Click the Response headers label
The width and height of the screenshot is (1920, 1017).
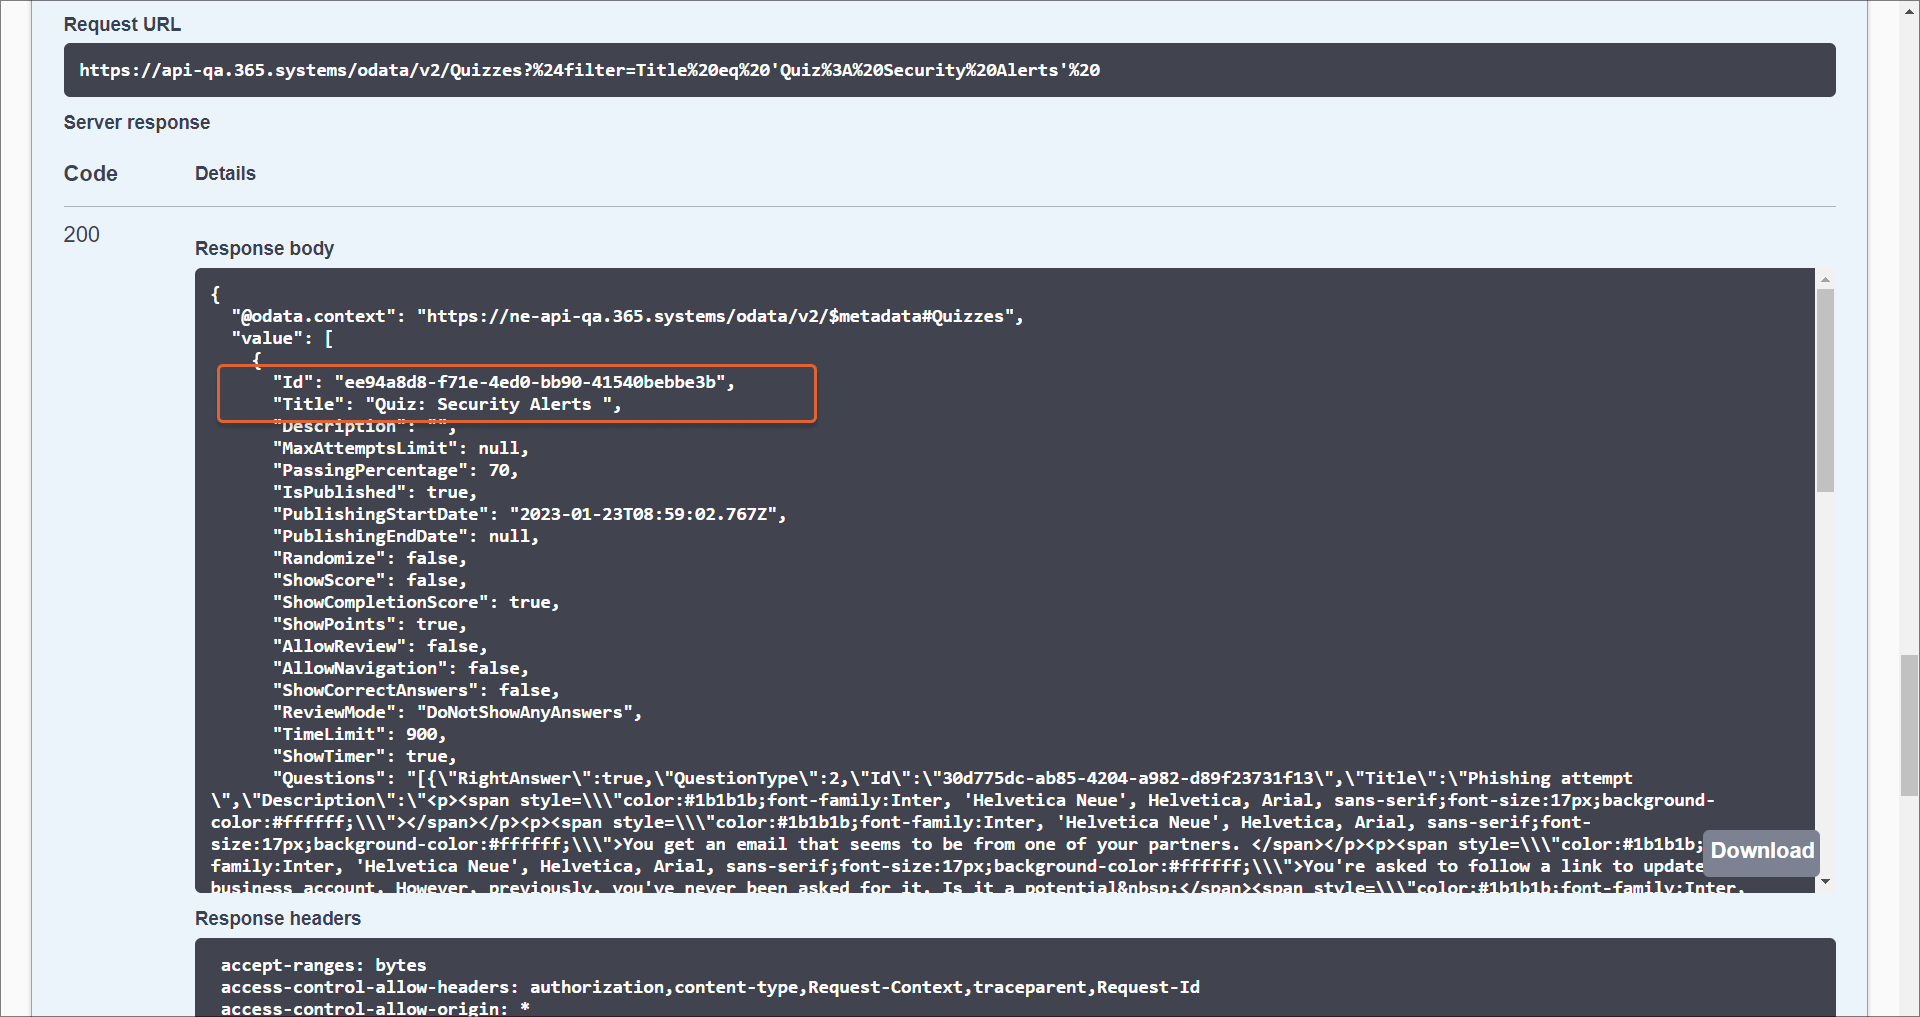[x=277, y=918]
